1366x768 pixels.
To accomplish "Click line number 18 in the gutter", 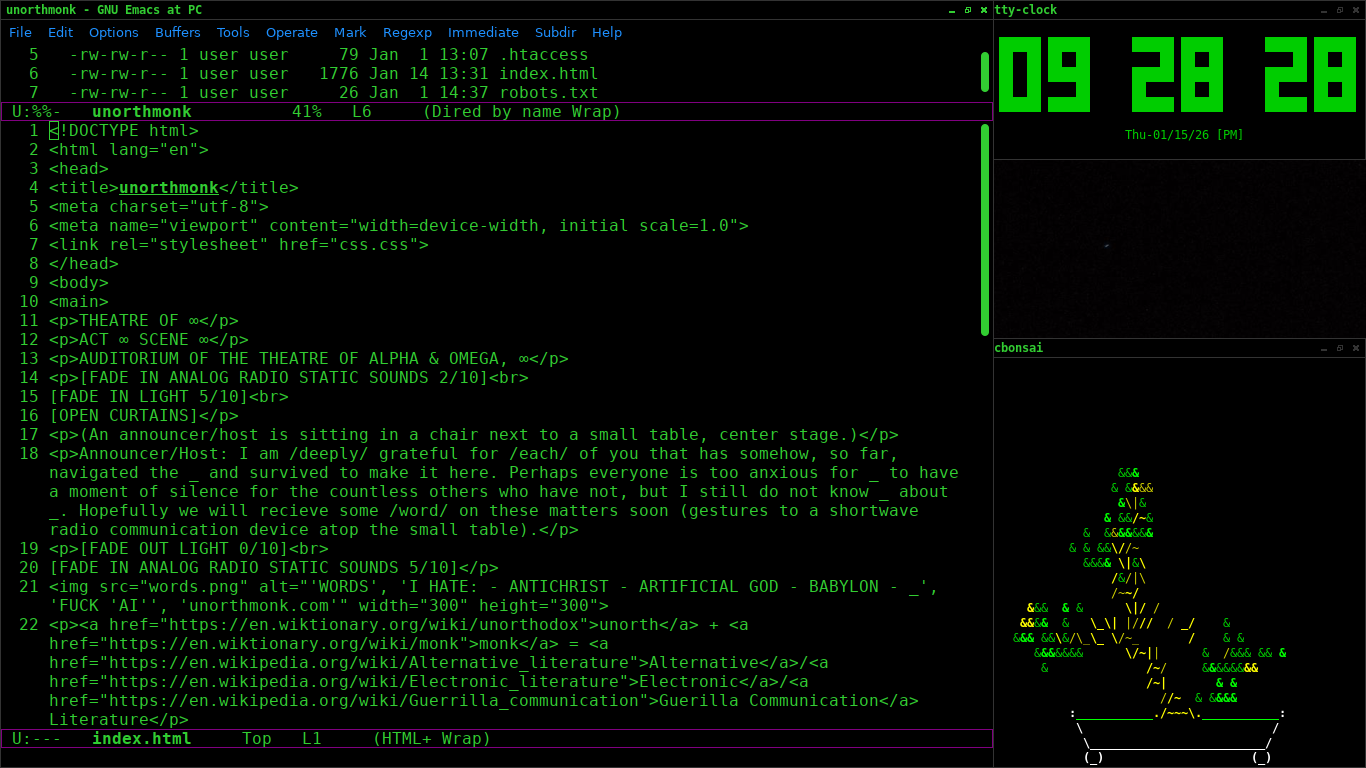I will point(29,454).
